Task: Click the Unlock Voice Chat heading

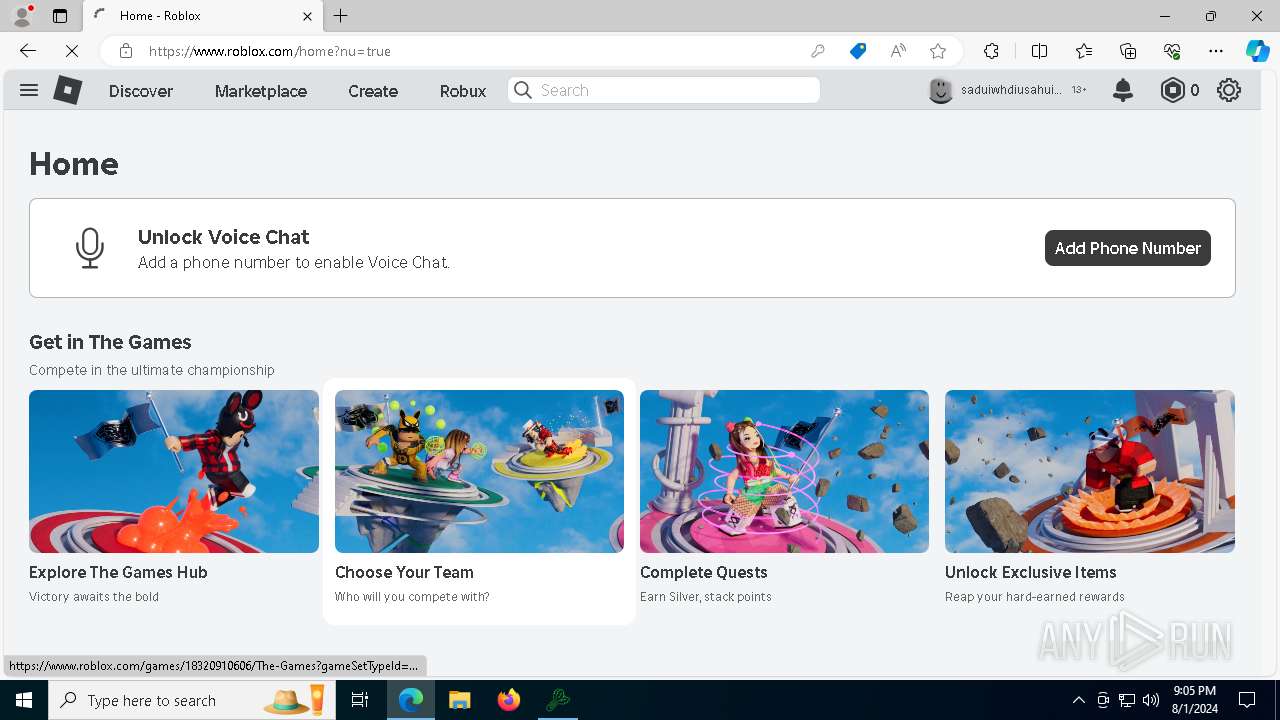Action: tap(224, 237)
